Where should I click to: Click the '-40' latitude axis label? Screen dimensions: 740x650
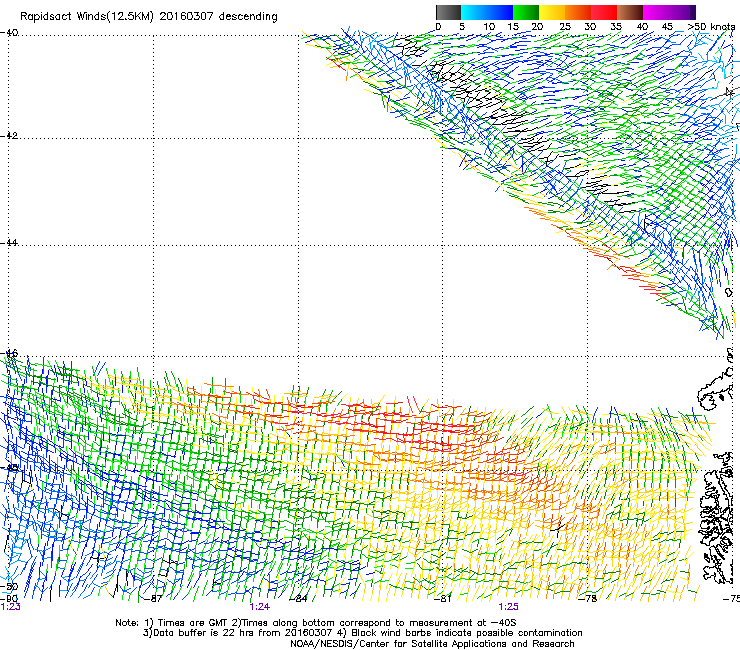(x=9, y=33)
